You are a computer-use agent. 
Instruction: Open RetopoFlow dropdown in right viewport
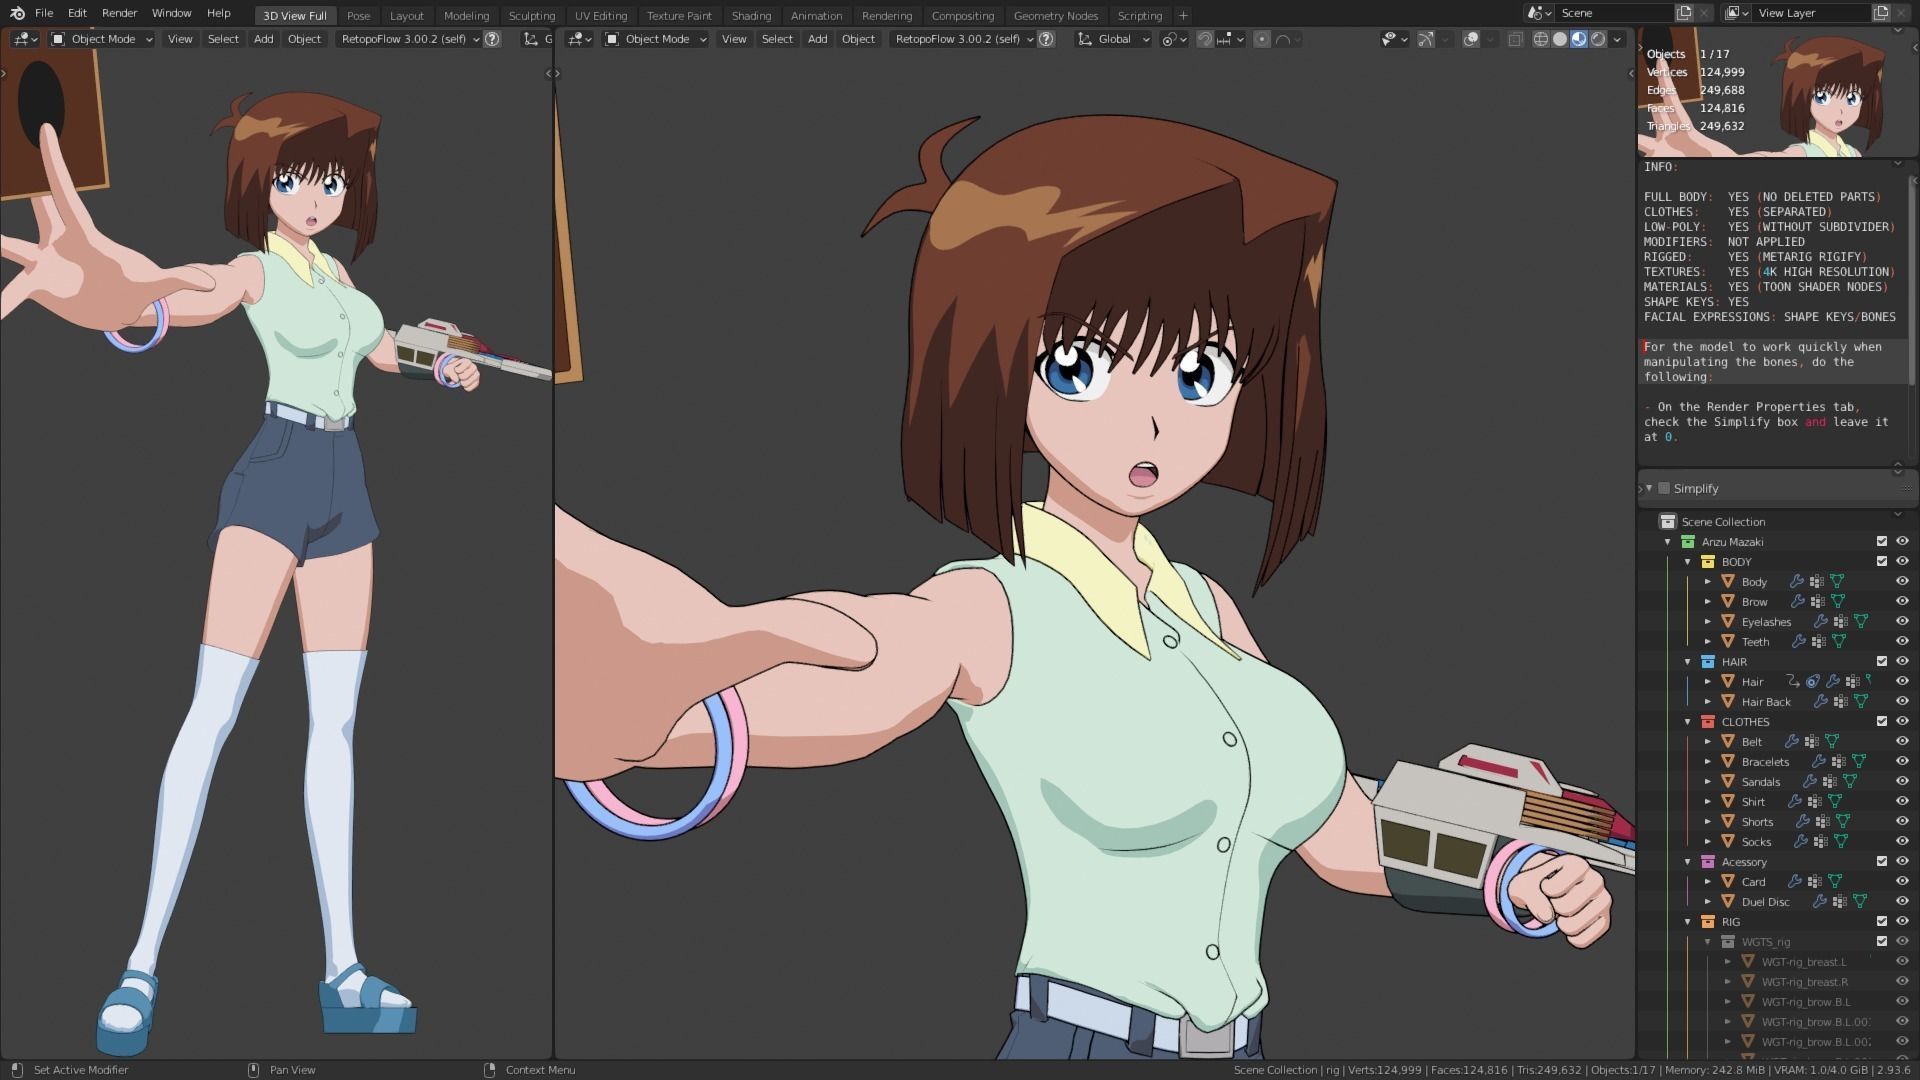964,39
